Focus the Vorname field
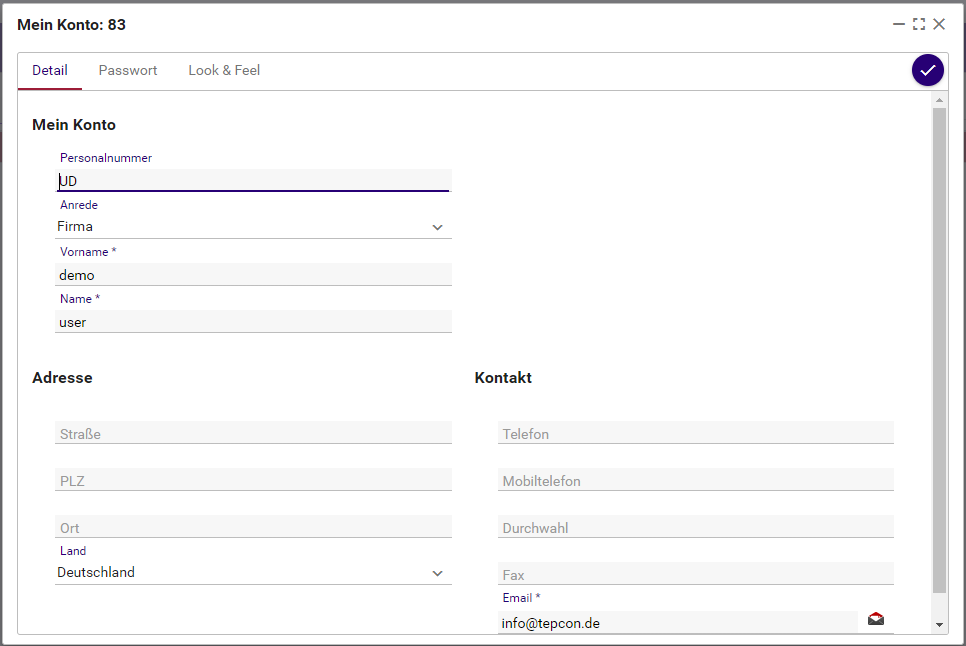Screen dimensions: 966x646 click(x=253, y=275)
